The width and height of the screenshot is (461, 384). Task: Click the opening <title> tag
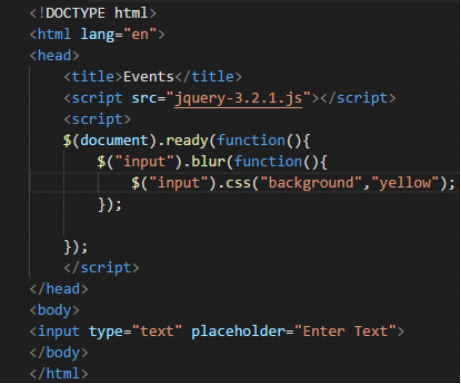tap(93, 77)
